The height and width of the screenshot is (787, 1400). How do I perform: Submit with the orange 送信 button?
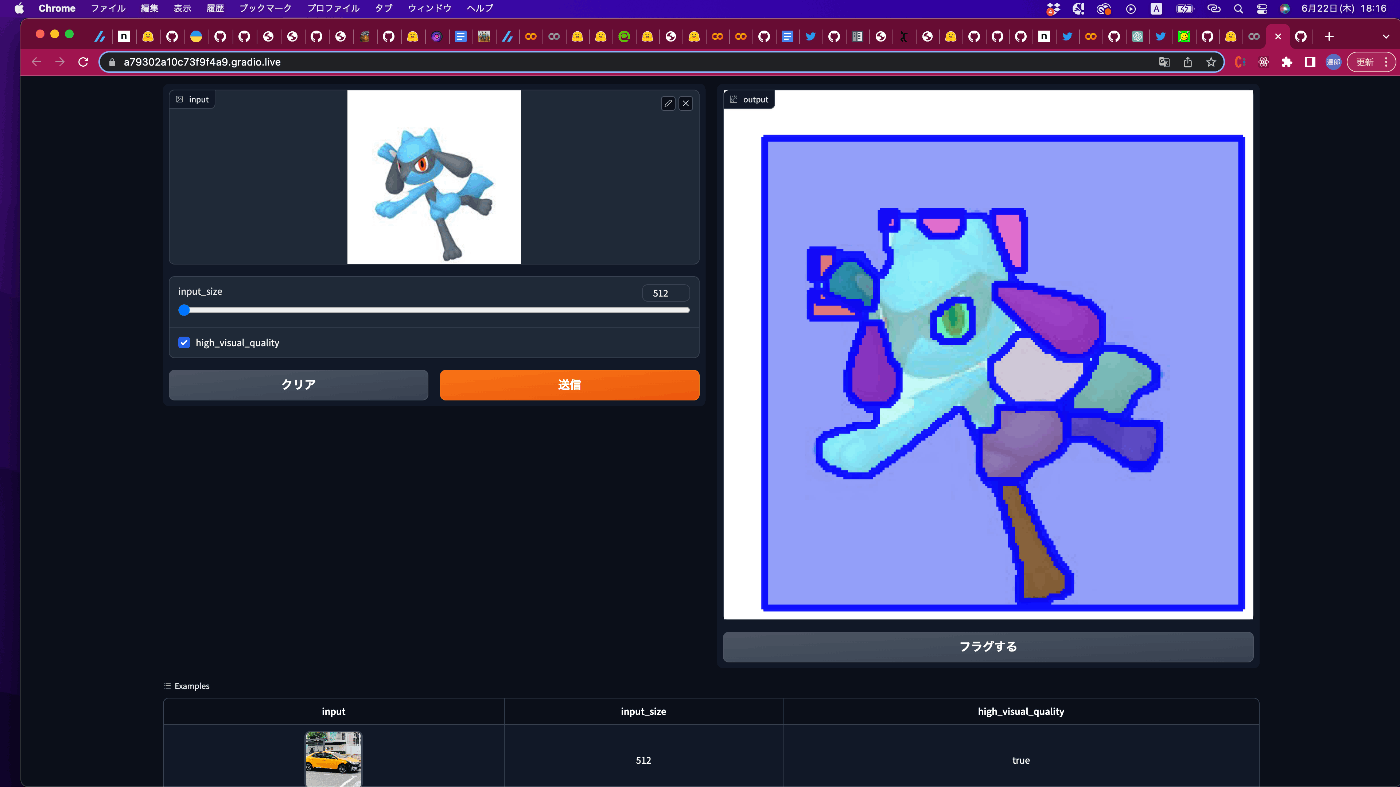click(570, 385)
